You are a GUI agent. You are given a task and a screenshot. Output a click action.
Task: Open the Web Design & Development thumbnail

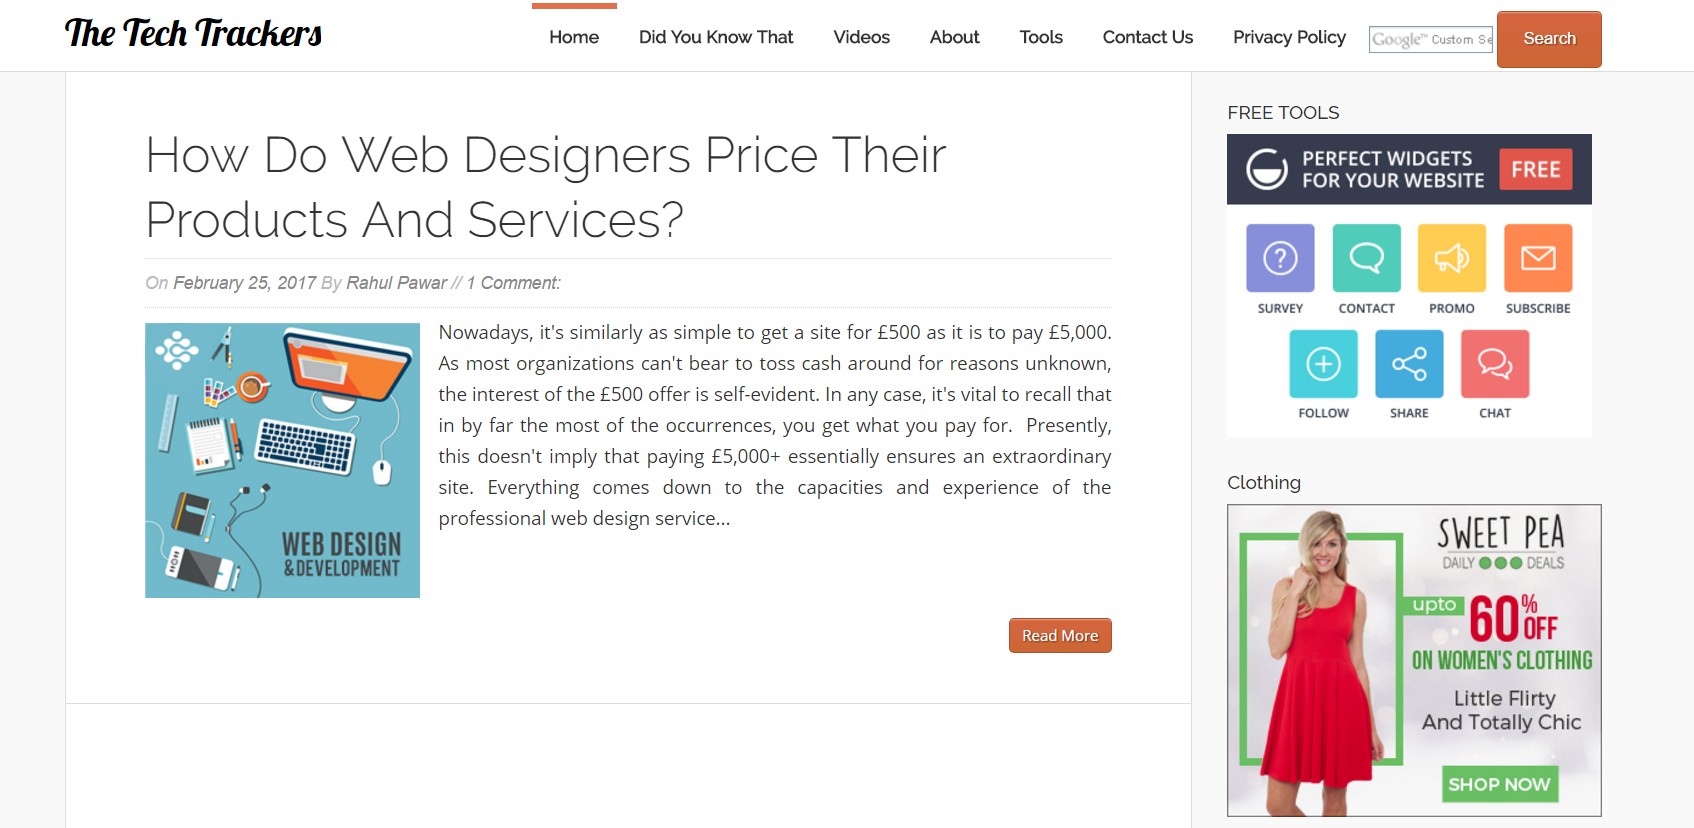click(x=282, y=460)
